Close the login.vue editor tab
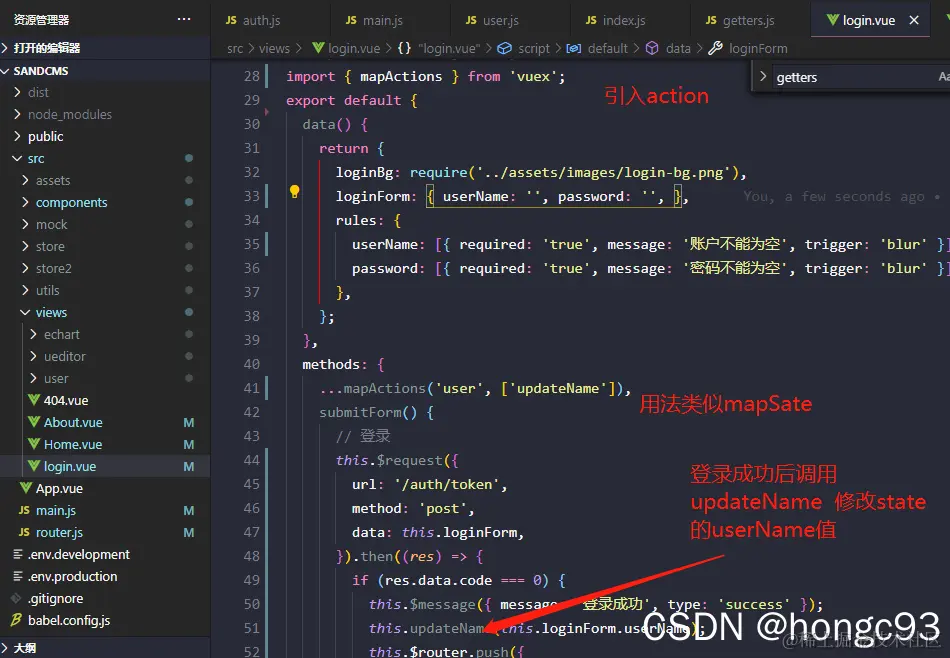 point(914,20)
